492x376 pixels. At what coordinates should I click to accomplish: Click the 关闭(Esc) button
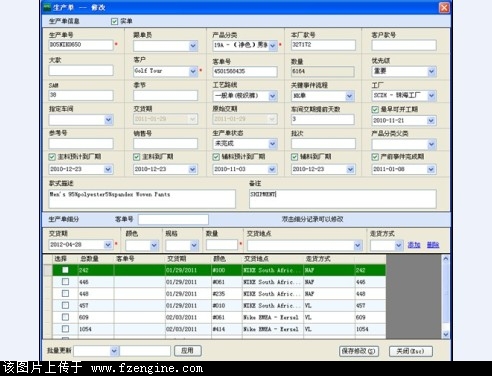411,351
